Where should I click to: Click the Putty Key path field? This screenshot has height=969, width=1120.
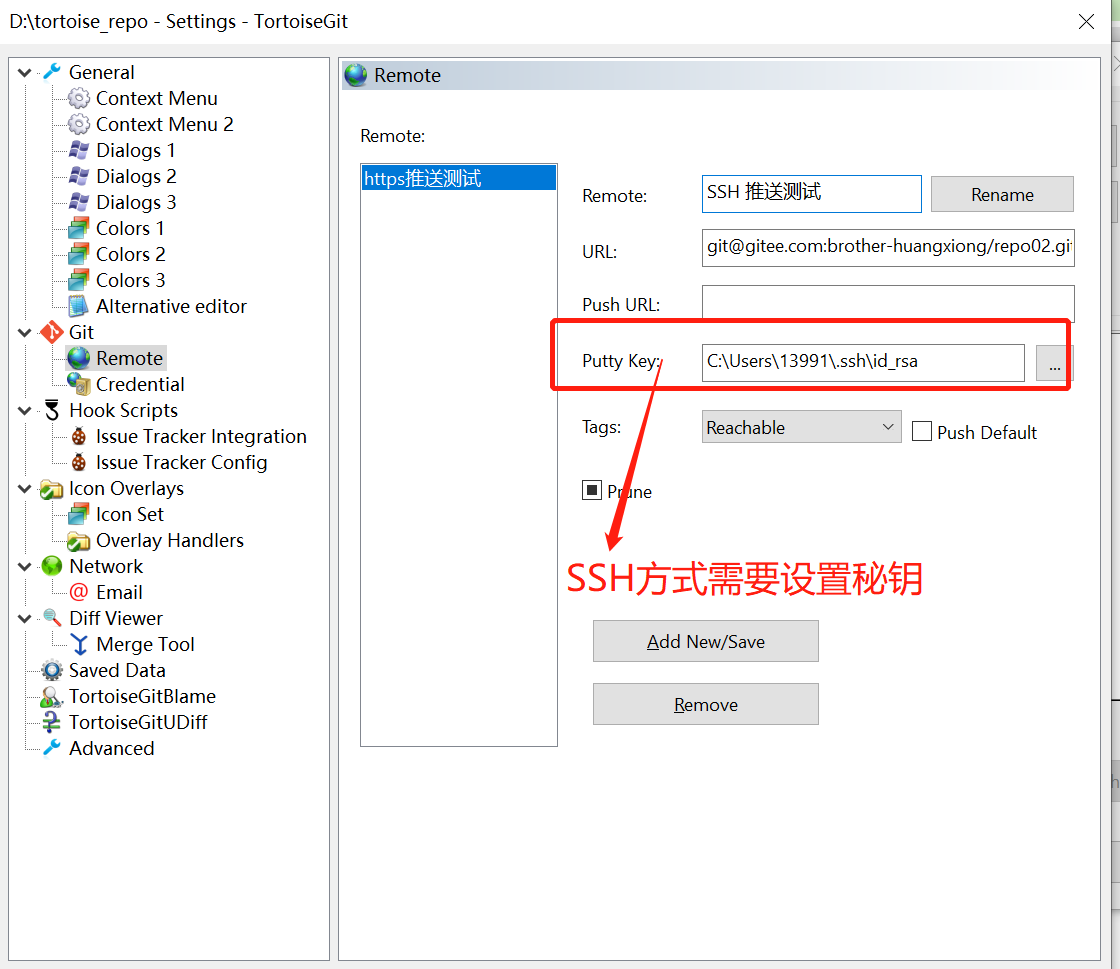863,363
